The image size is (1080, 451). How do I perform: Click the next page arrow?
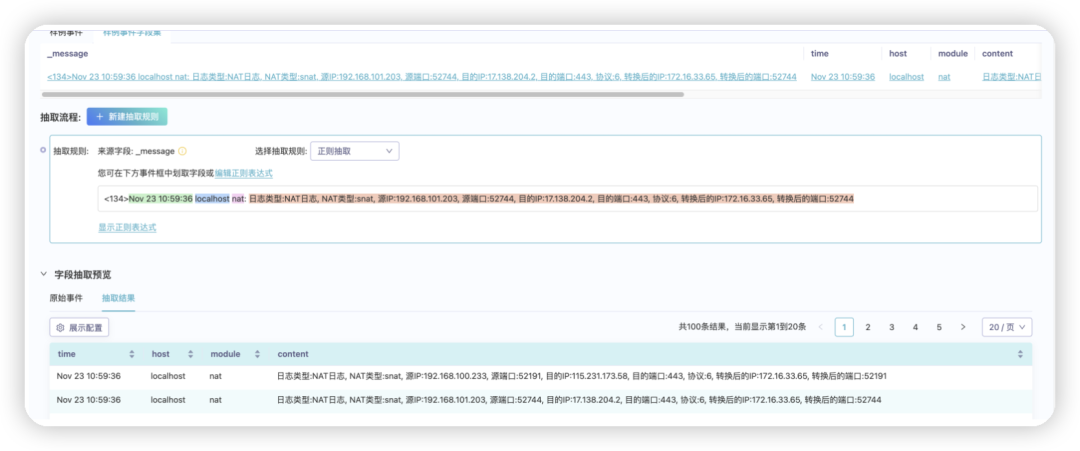[x=962, y=327]
